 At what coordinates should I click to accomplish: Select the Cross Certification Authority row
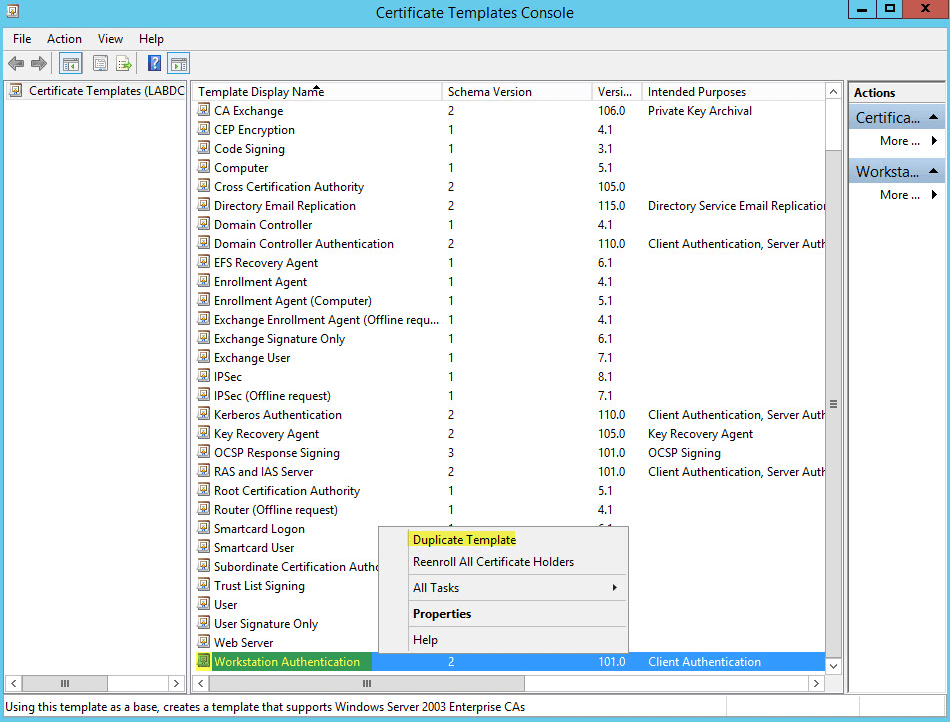tap(509, 187)
